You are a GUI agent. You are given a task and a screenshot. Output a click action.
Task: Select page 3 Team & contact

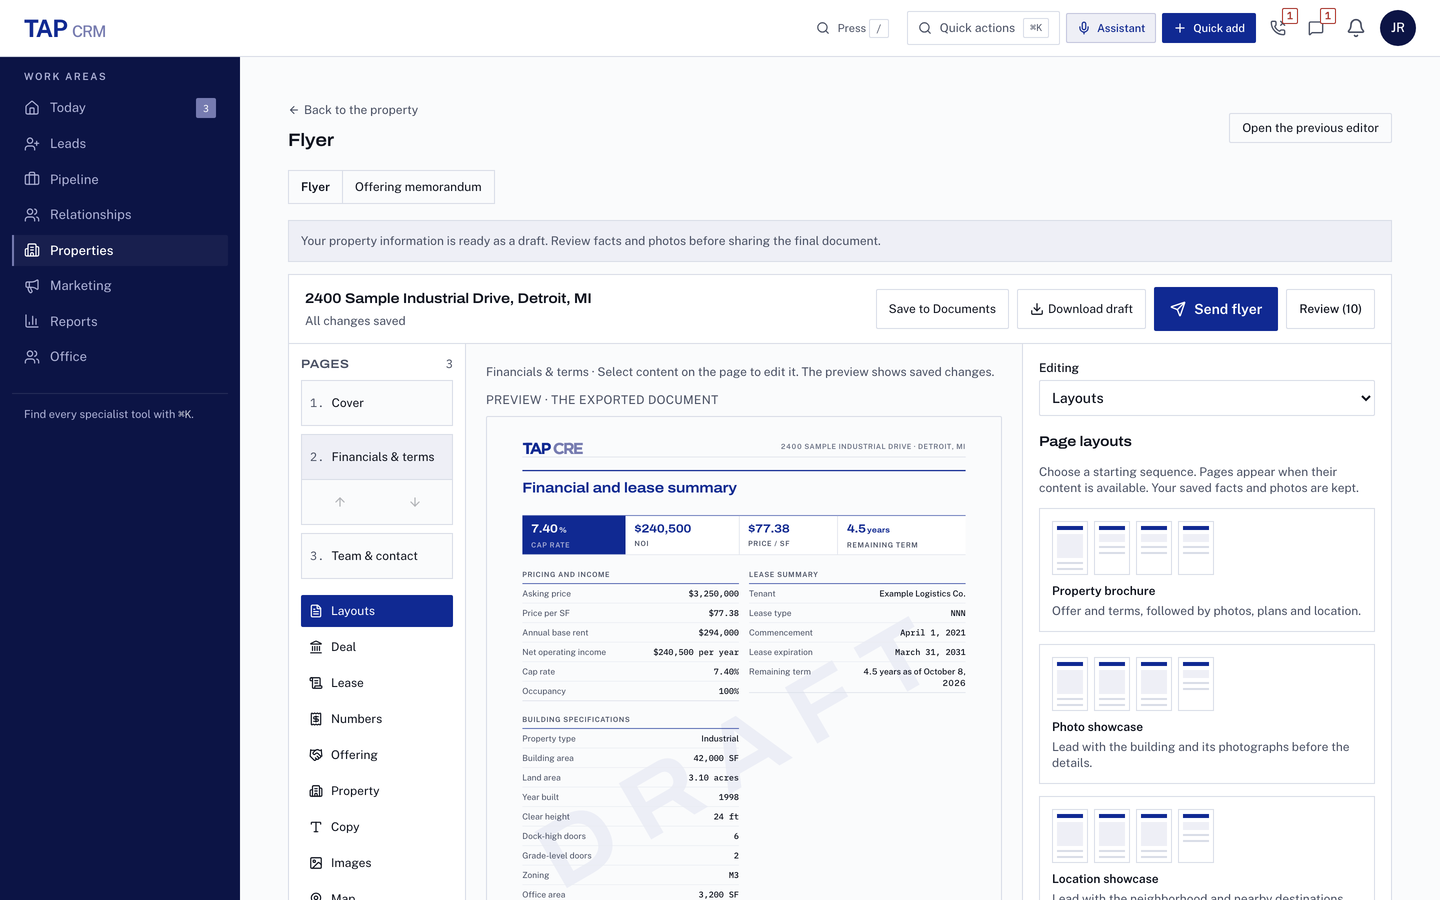377,556
